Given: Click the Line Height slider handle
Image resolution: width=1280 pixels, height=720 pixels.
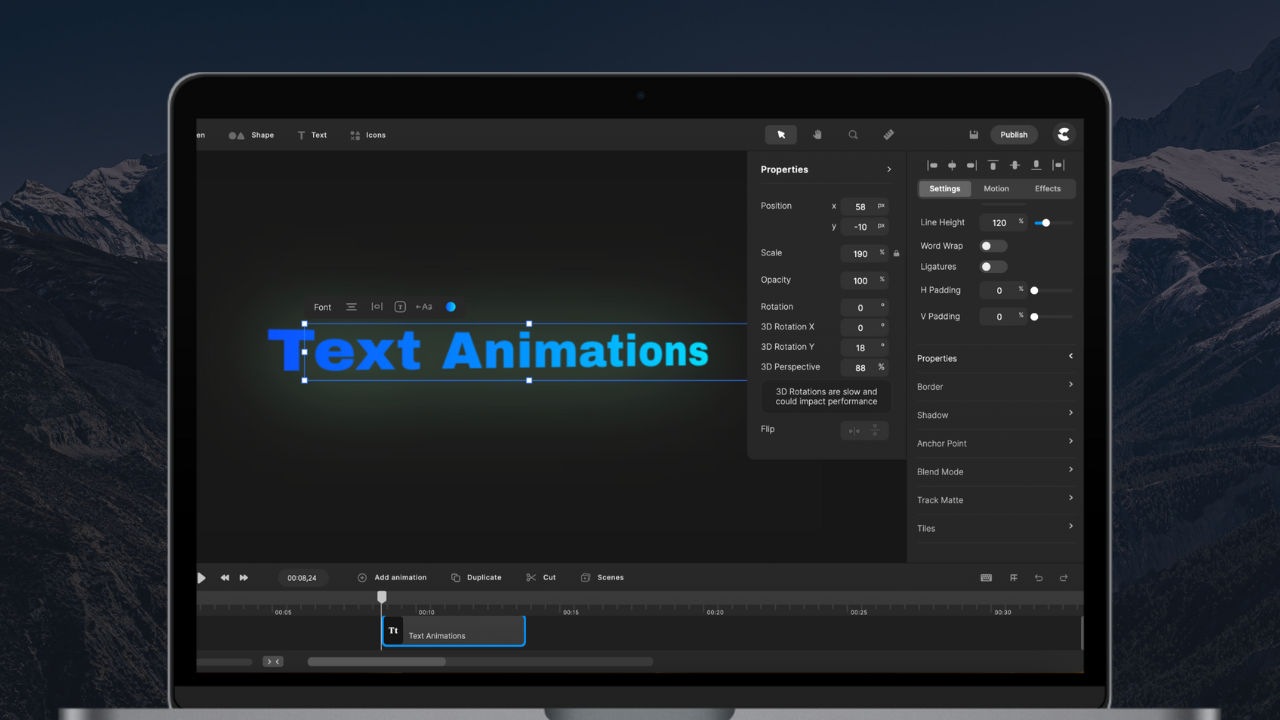Looking at the screenshot, I should (1046, 223).
